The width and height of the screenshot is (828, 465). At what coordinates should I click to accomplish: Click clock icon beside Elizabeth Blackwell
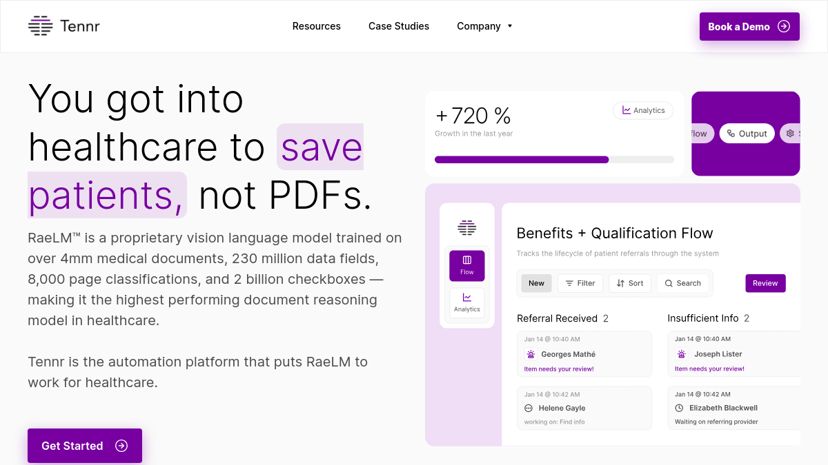pyautogui.click(x=679, y=407)
